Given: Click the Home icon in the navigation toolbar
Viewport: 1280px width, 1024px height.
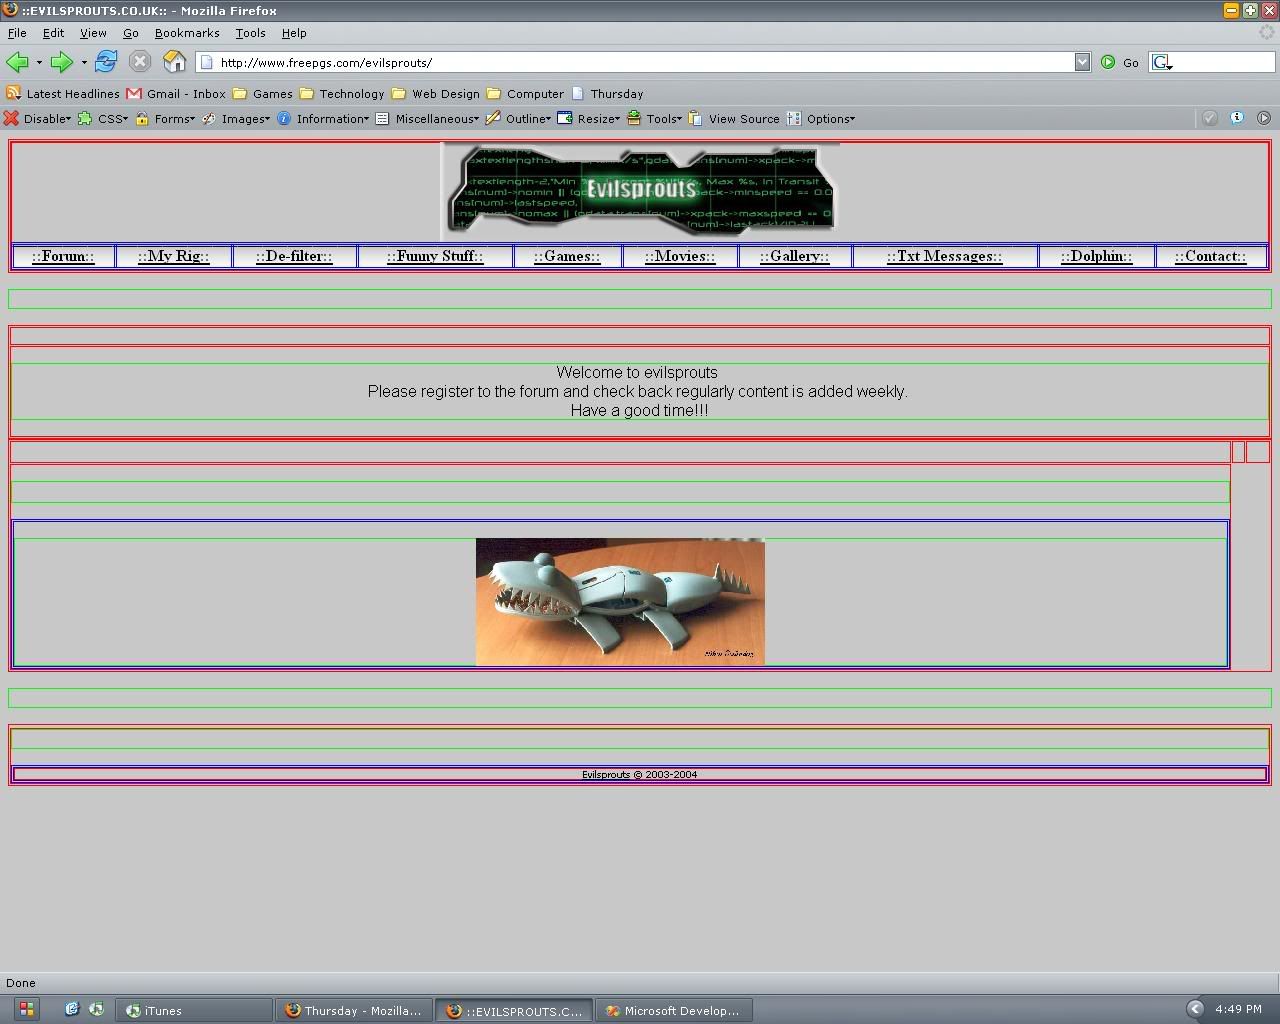Looking at the screenshot, I should (175, 62).
